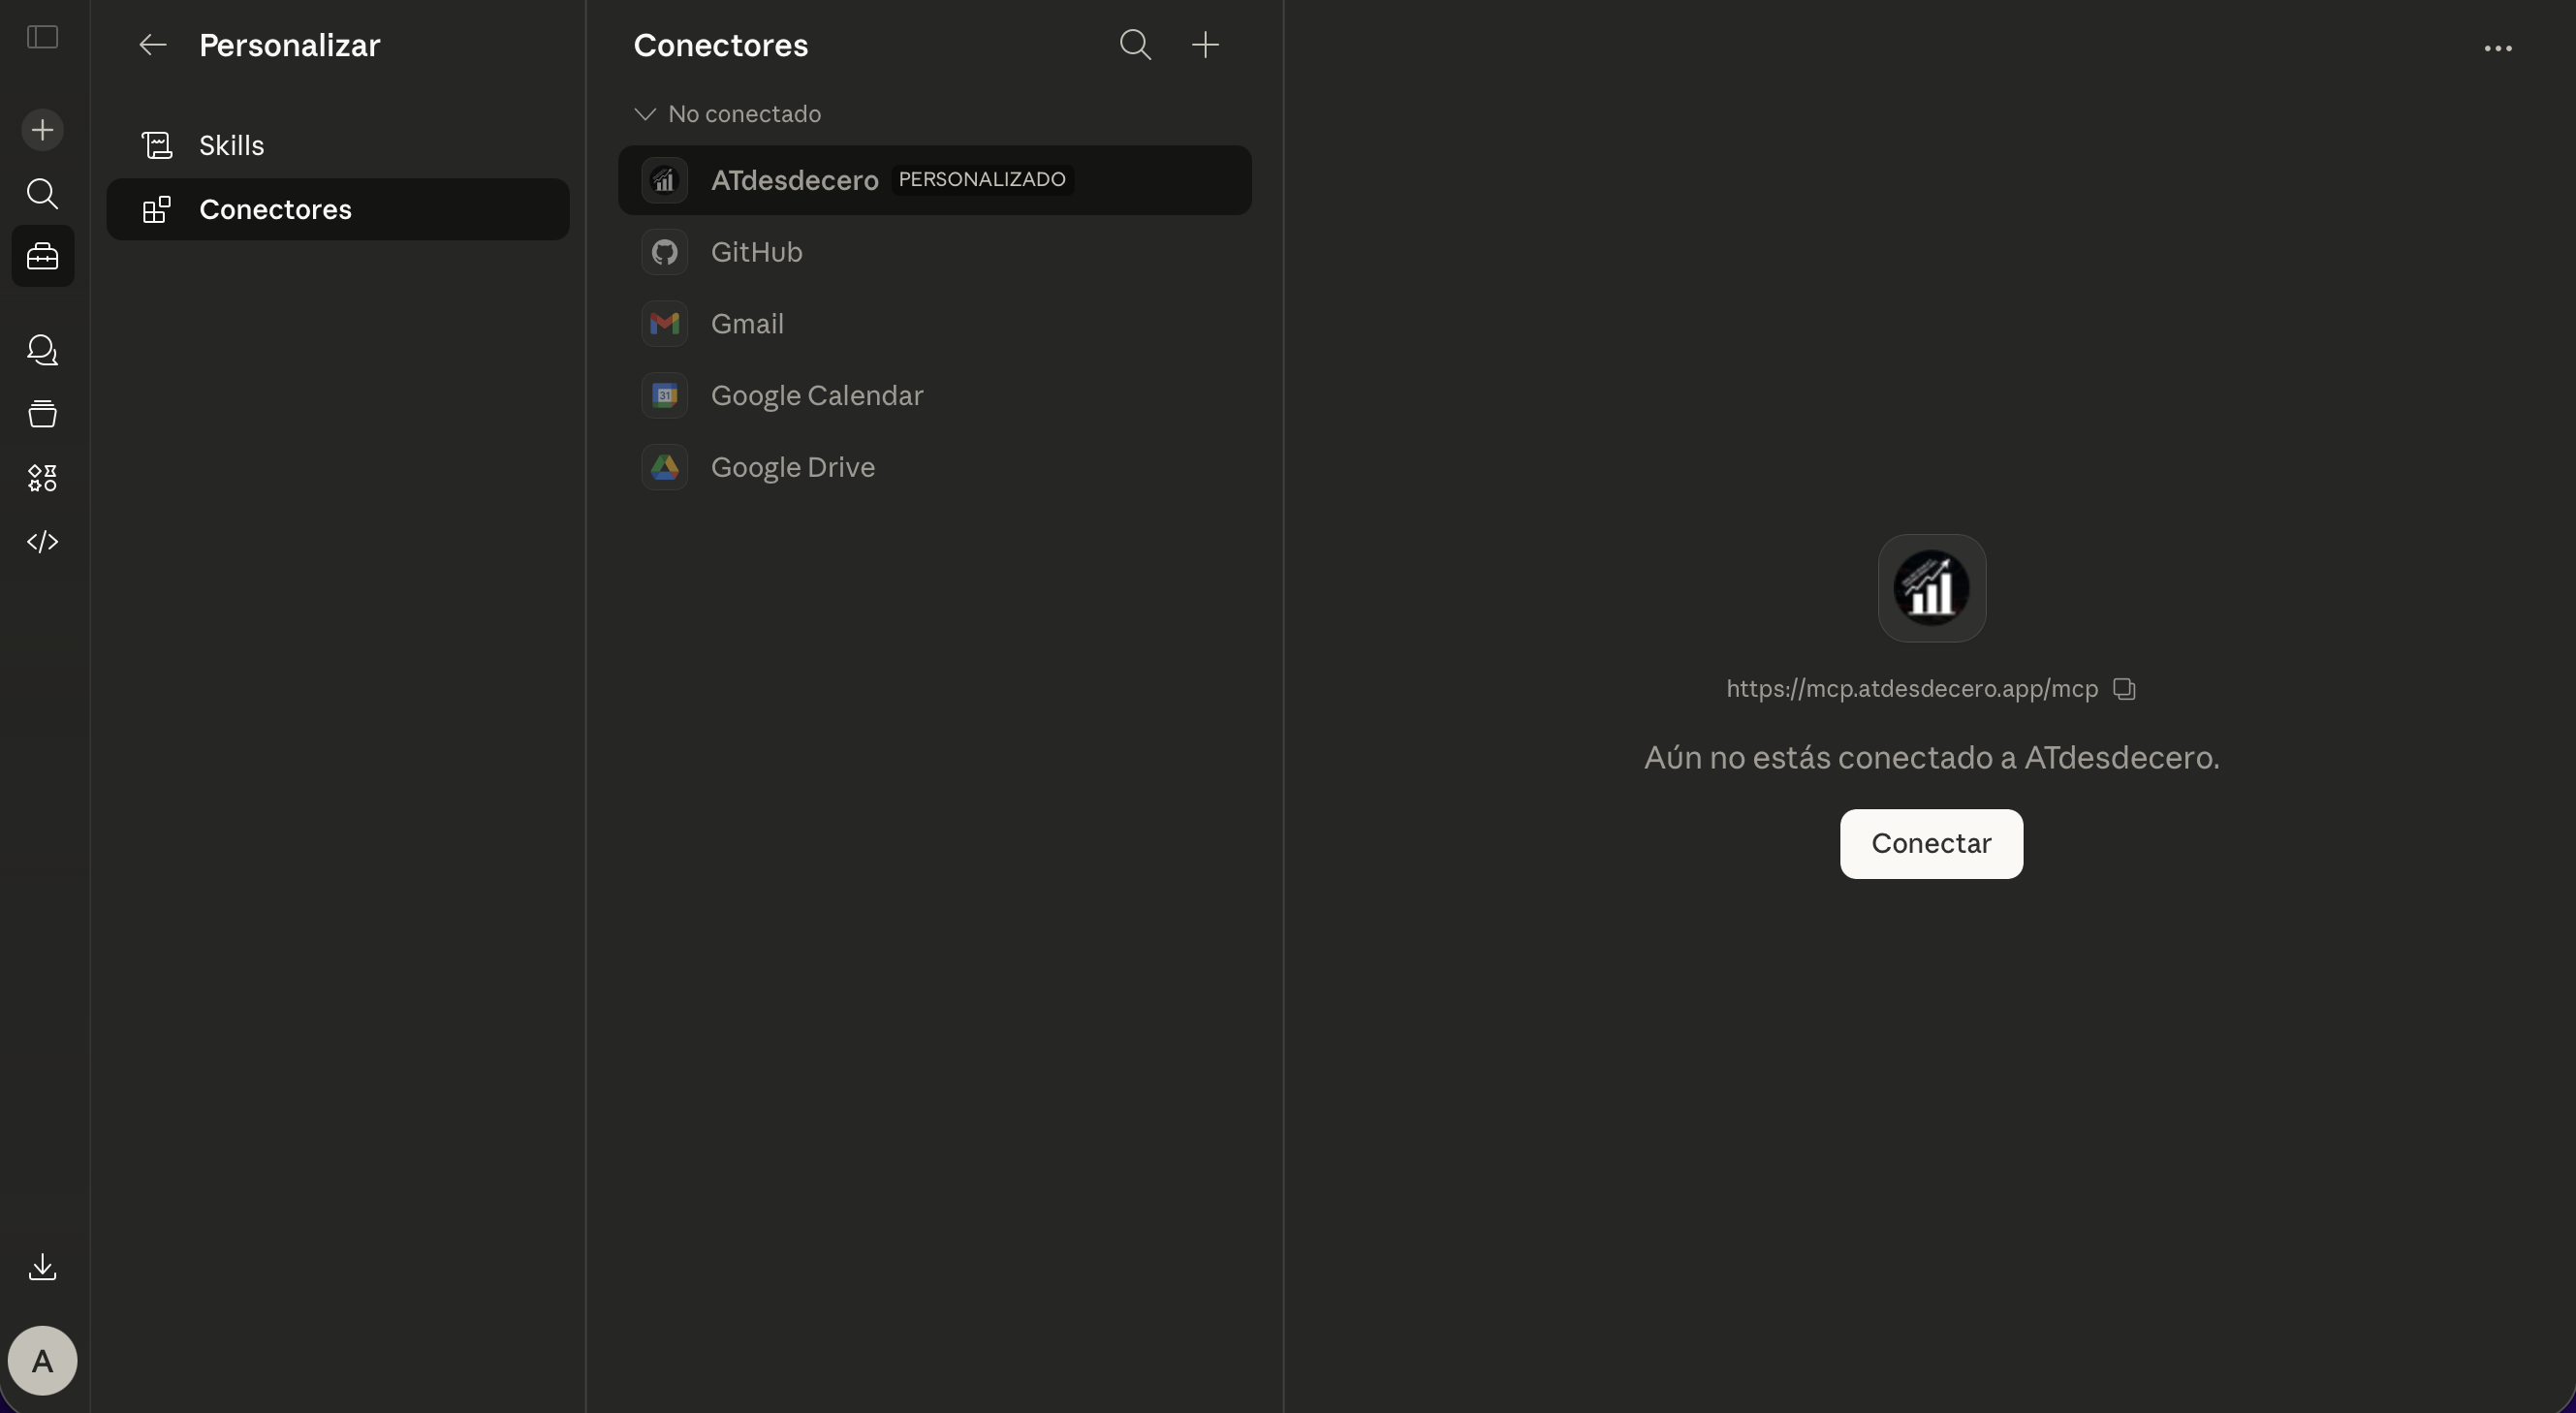
Task: Add a new connector with the plus icon
Action: [1205, 45]
